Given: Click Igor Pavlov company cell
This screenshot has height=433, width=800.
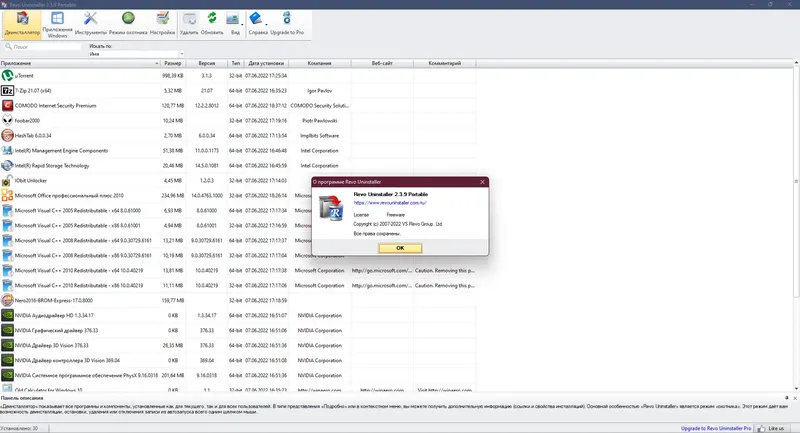Looking at the screenshot, I should point(319,91).
